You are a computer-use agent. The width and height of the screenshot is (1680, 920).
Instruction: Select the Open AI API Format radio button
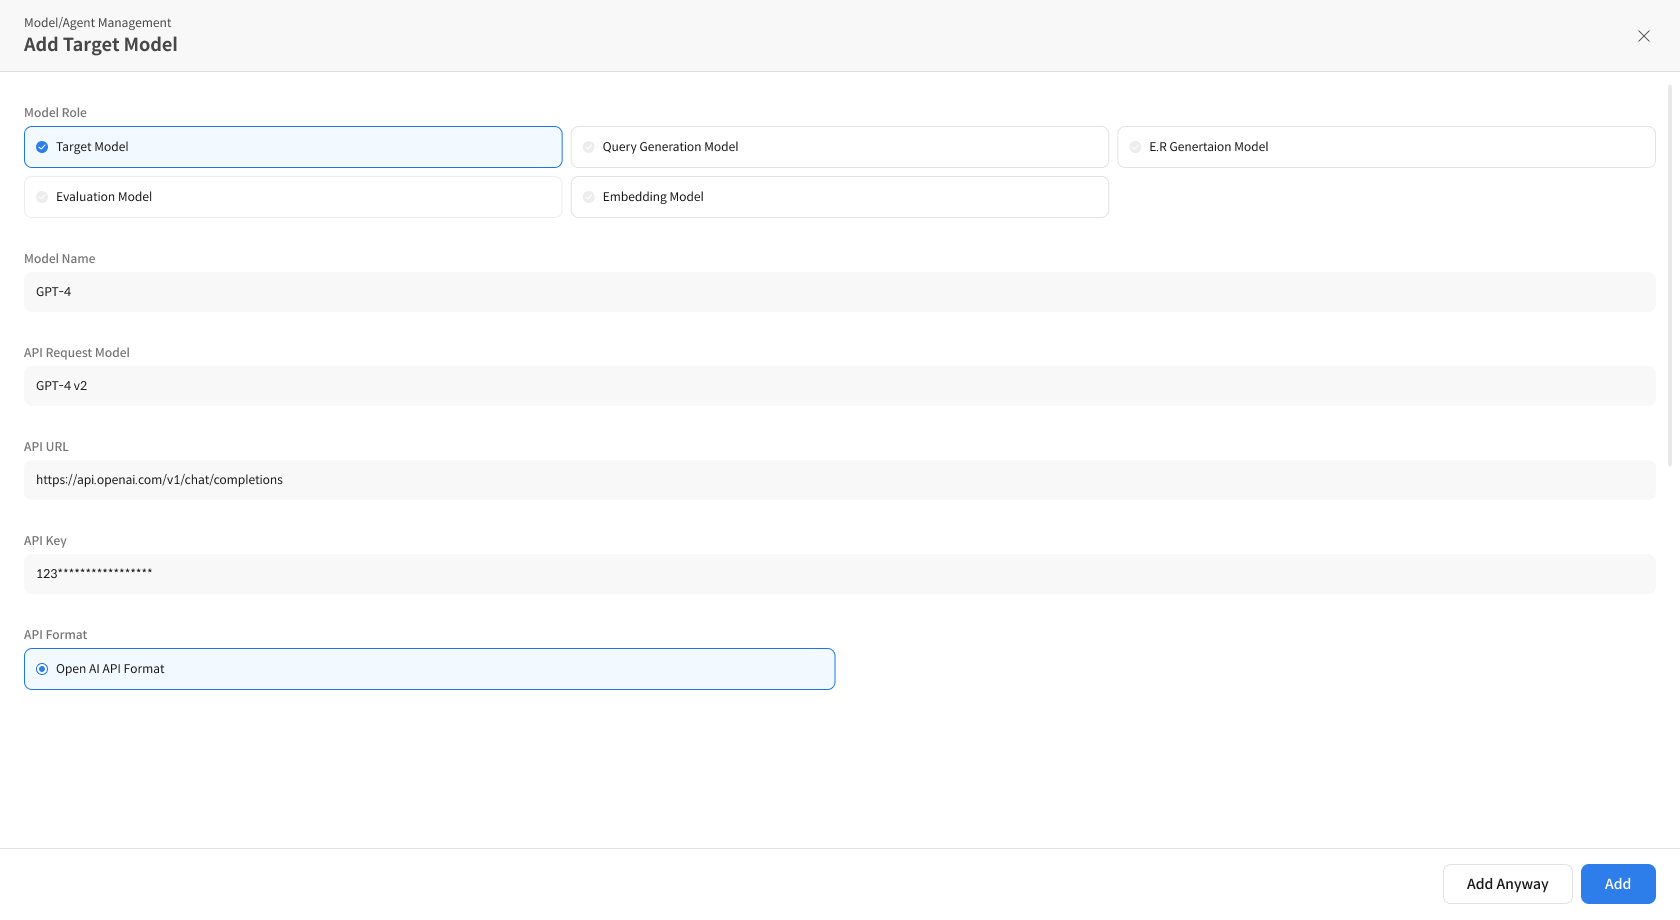pyautogui.click(x=42, y=669)
